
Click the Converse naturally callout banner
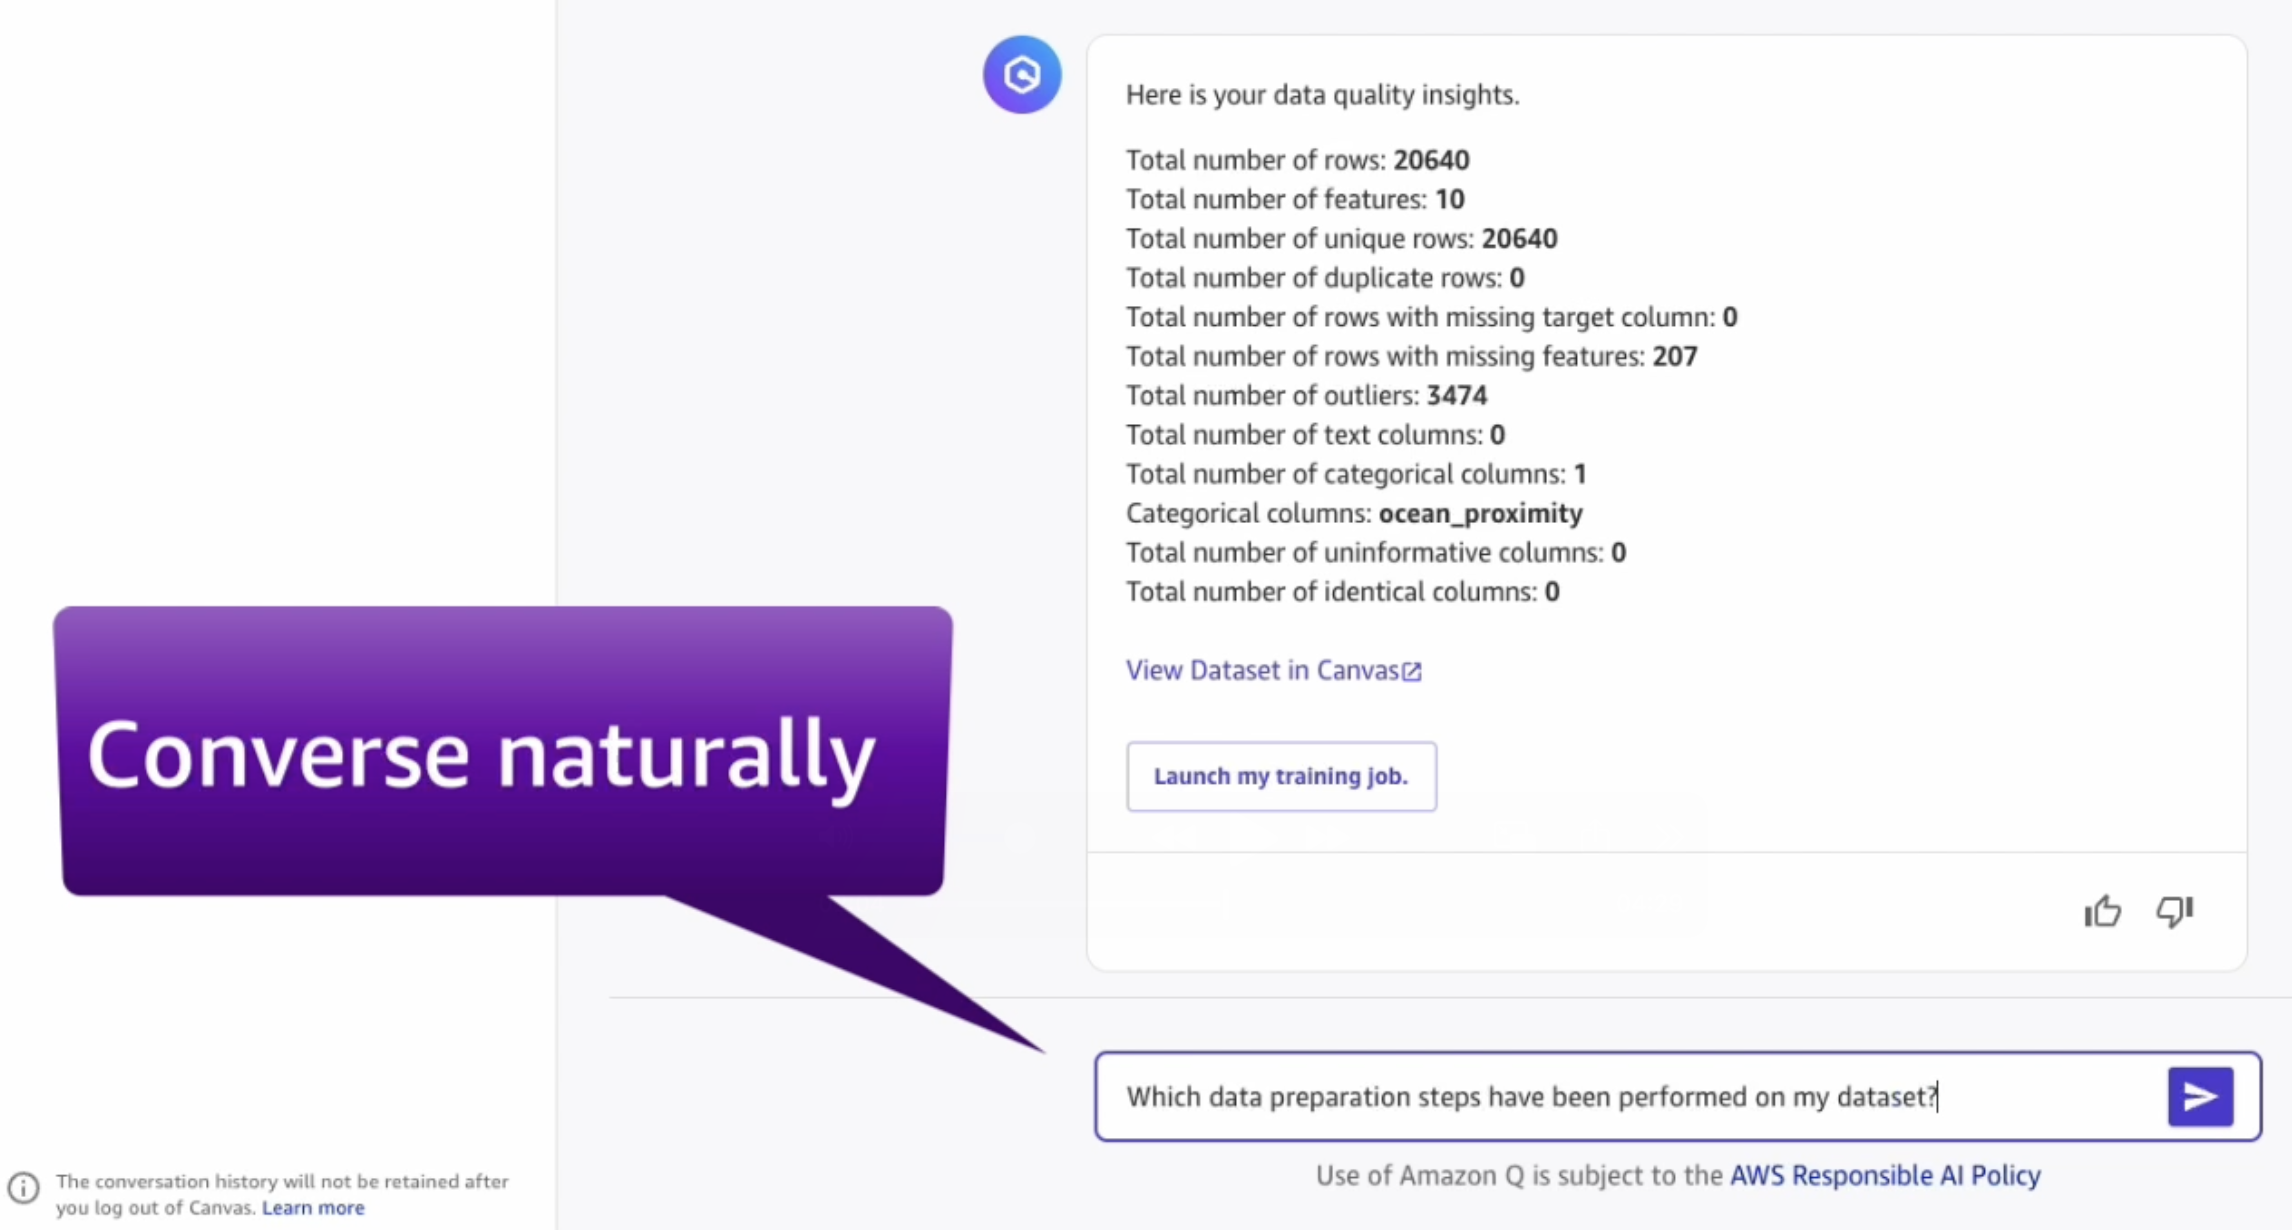click(x=502, y=751)
